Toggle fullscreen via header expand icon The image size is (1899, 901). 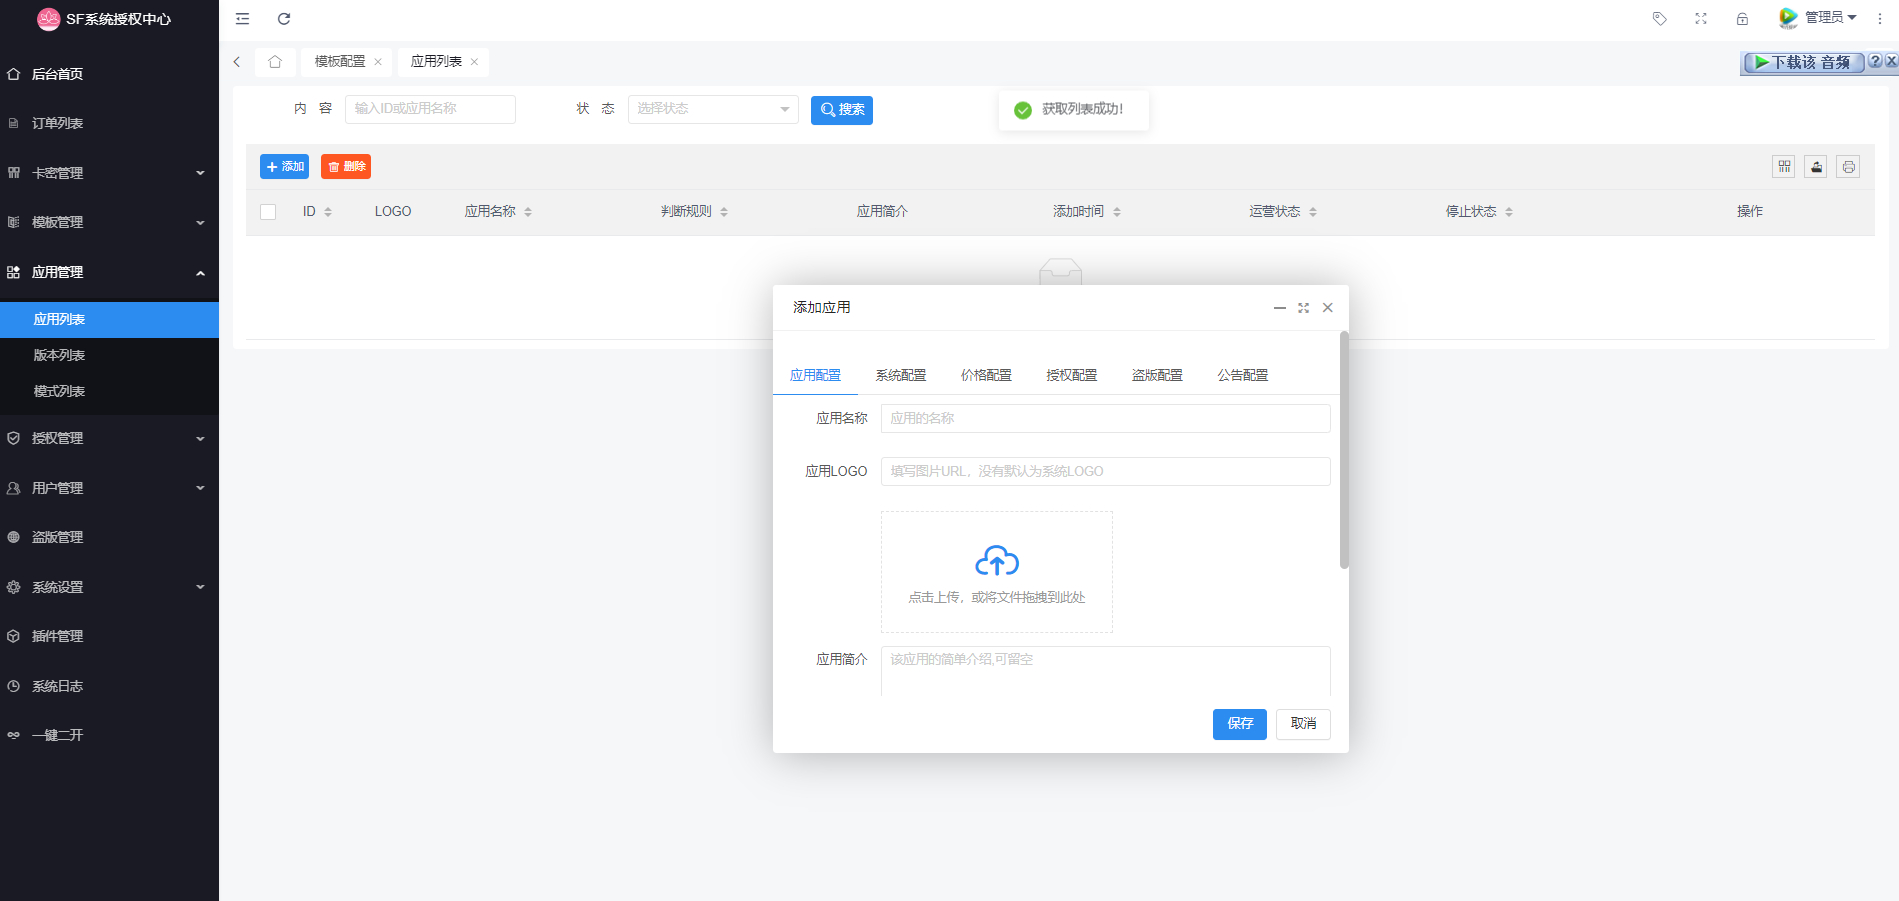(x=1701, y=19)
